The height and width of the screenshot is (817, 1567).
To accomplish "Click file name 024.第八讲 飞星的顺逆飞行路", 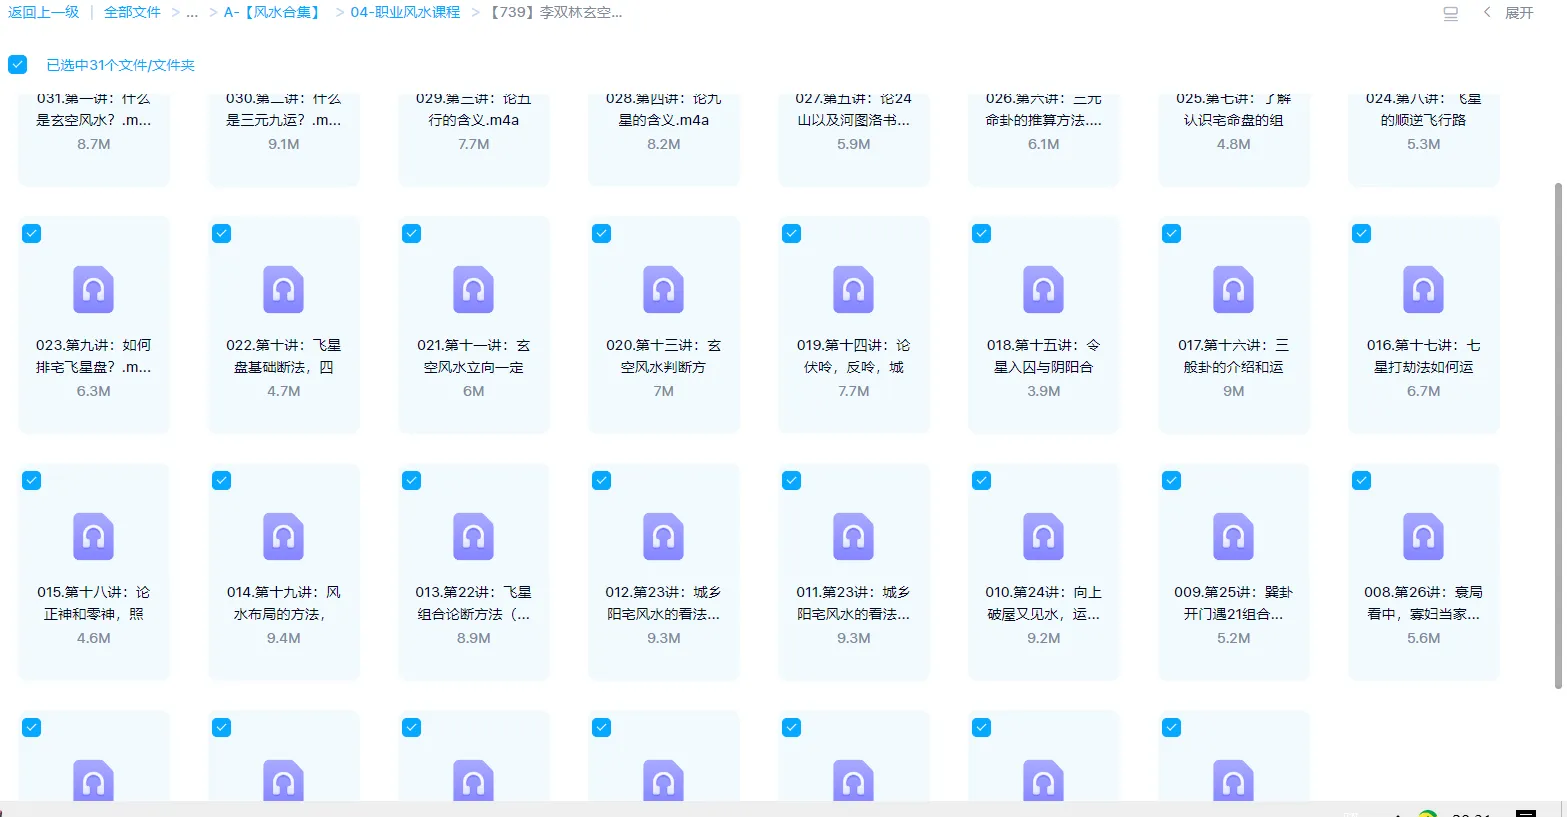I will 1424,109.
